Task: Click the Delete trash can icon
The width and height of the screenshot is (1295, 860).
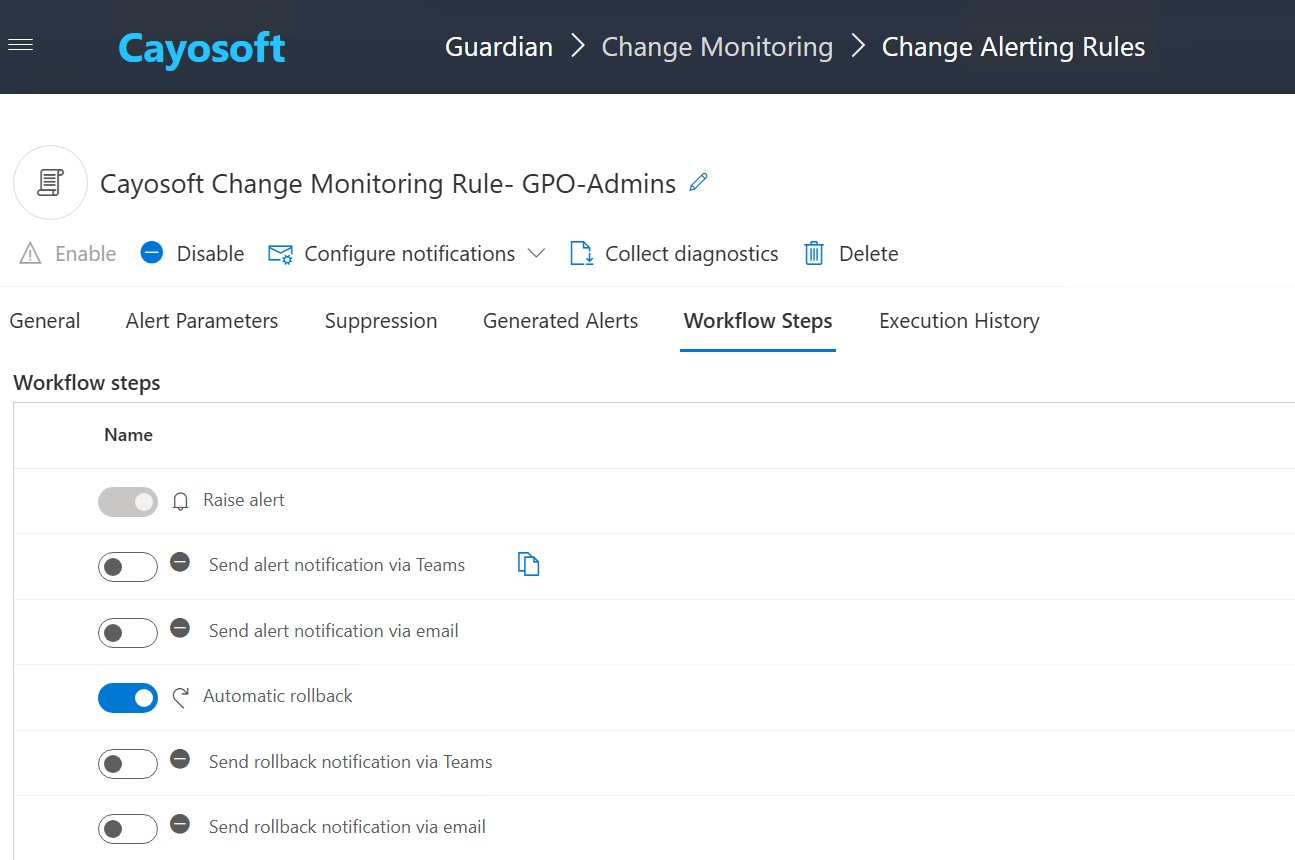Action: pos(814,254)
